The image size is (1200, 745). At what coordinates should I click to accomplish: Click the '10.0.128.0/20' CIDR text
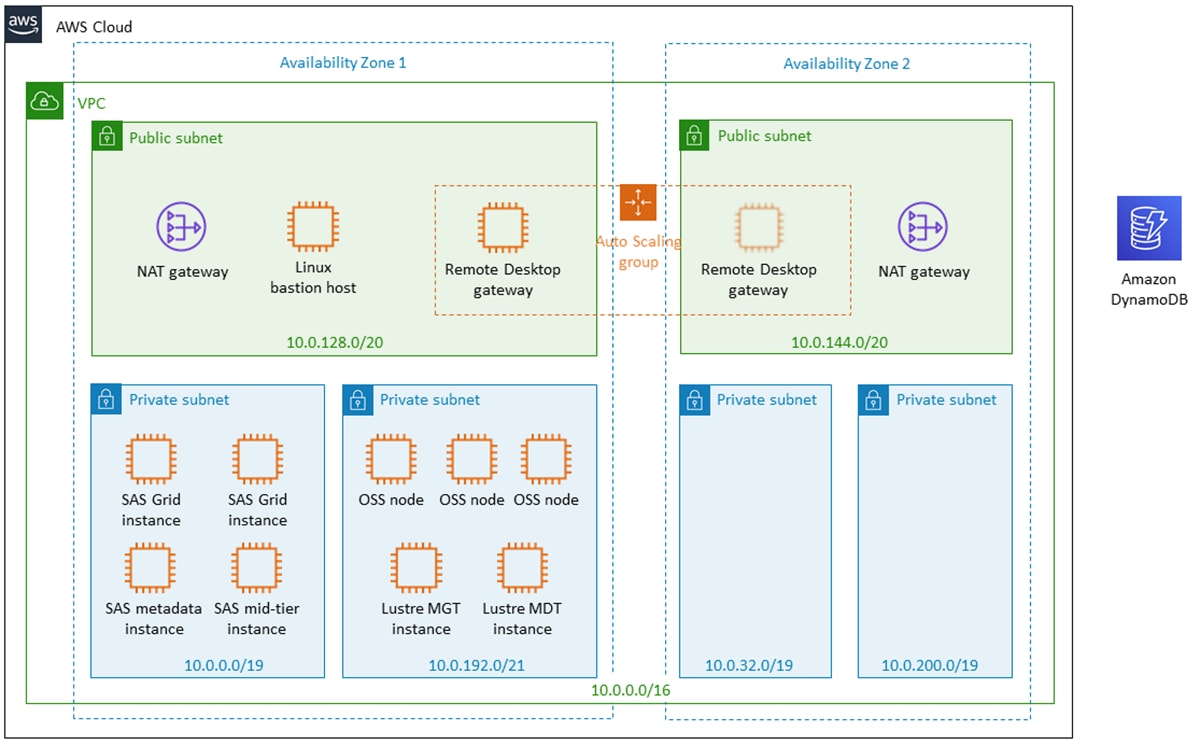[335, 342]
